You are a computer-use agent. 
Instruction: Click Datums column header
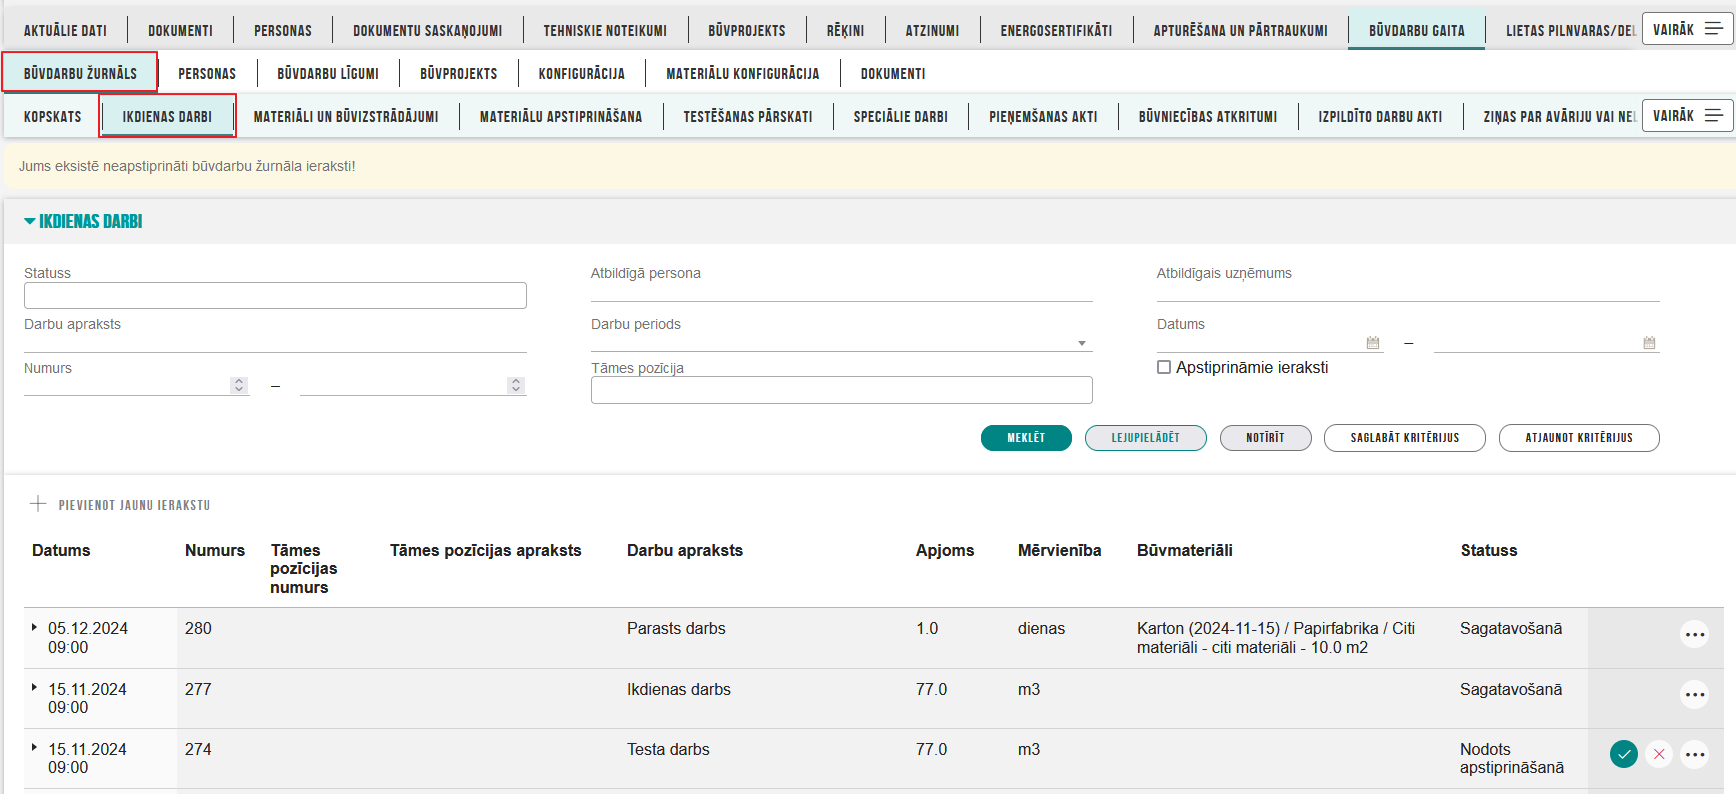point(61,550)
